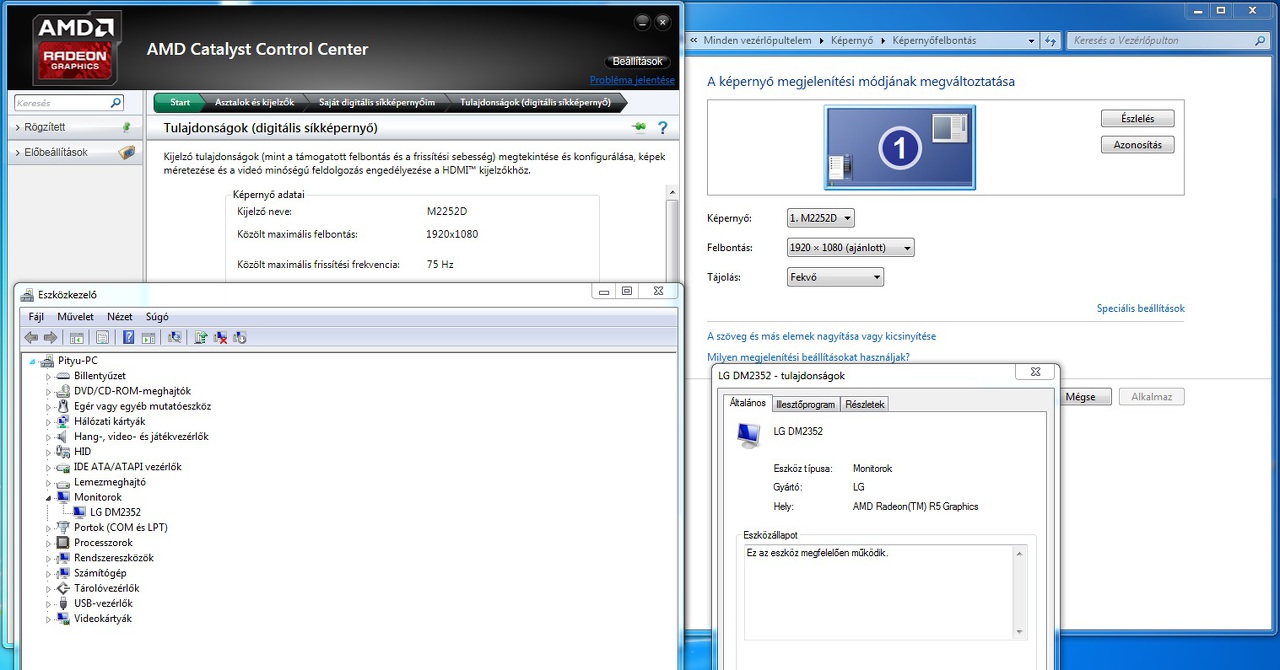Click the Képernyő breadcrumb in Vezérlőpult address bar
The height and width of the screenshot is (670, 1280).
point(852,41)
